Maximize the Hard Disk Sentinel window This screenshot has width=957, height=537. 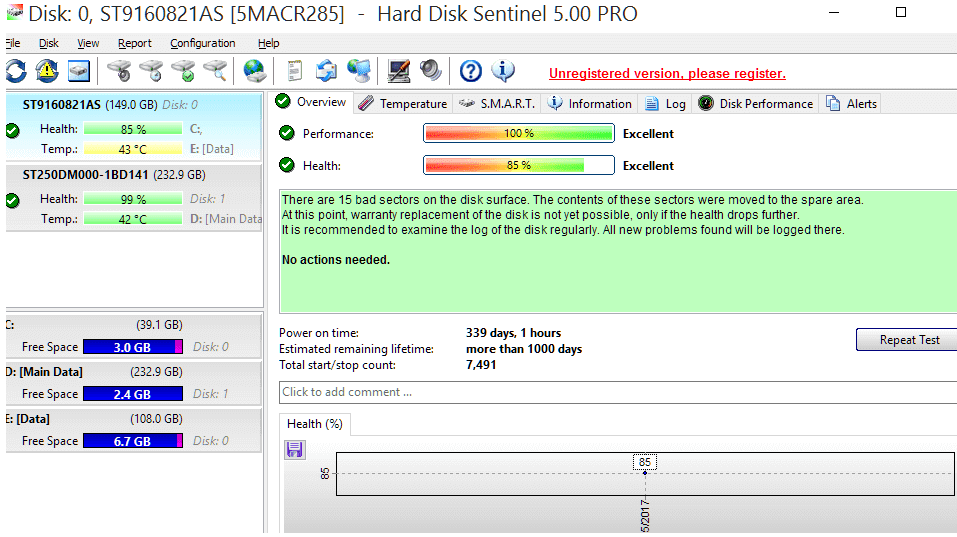(901, 12)
